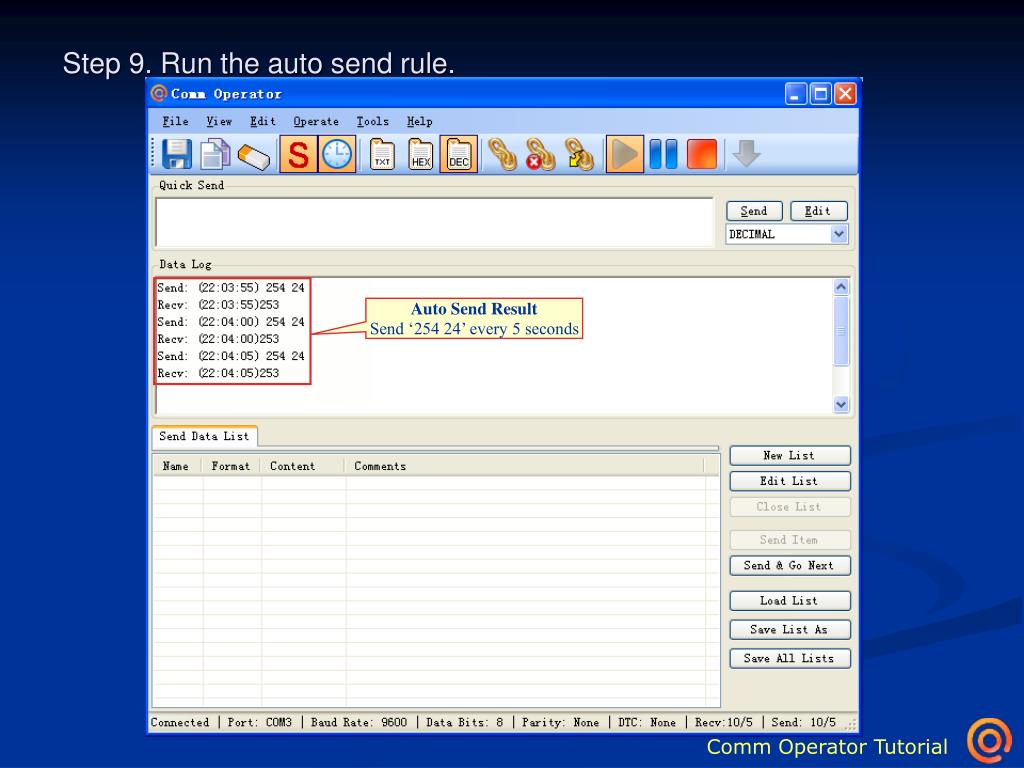
Task: Open the Operate menu
Action: (x=316, y=121)
